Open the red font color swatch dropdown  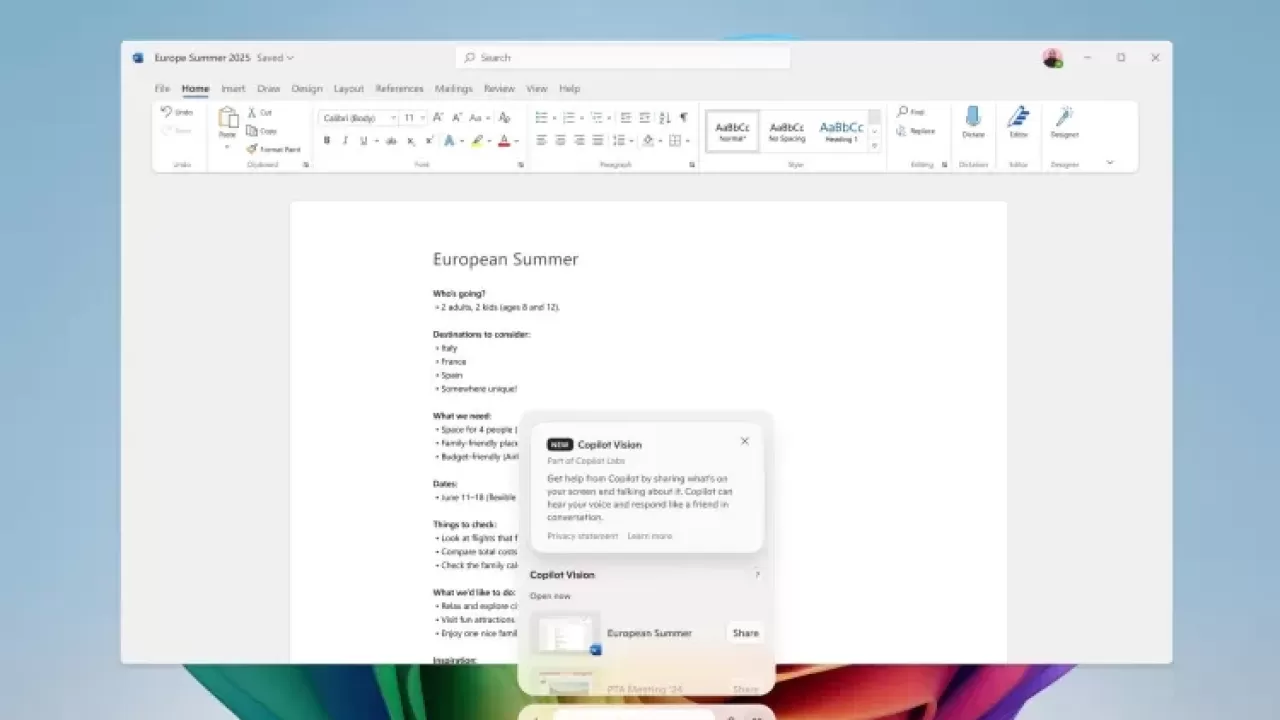pos(516,141)
